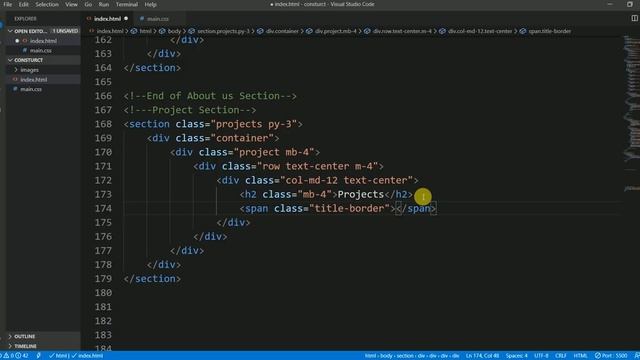Click the div.container breadcrumb
The height and width of the screenshot is (360, 640).
(x=282, y=31)
